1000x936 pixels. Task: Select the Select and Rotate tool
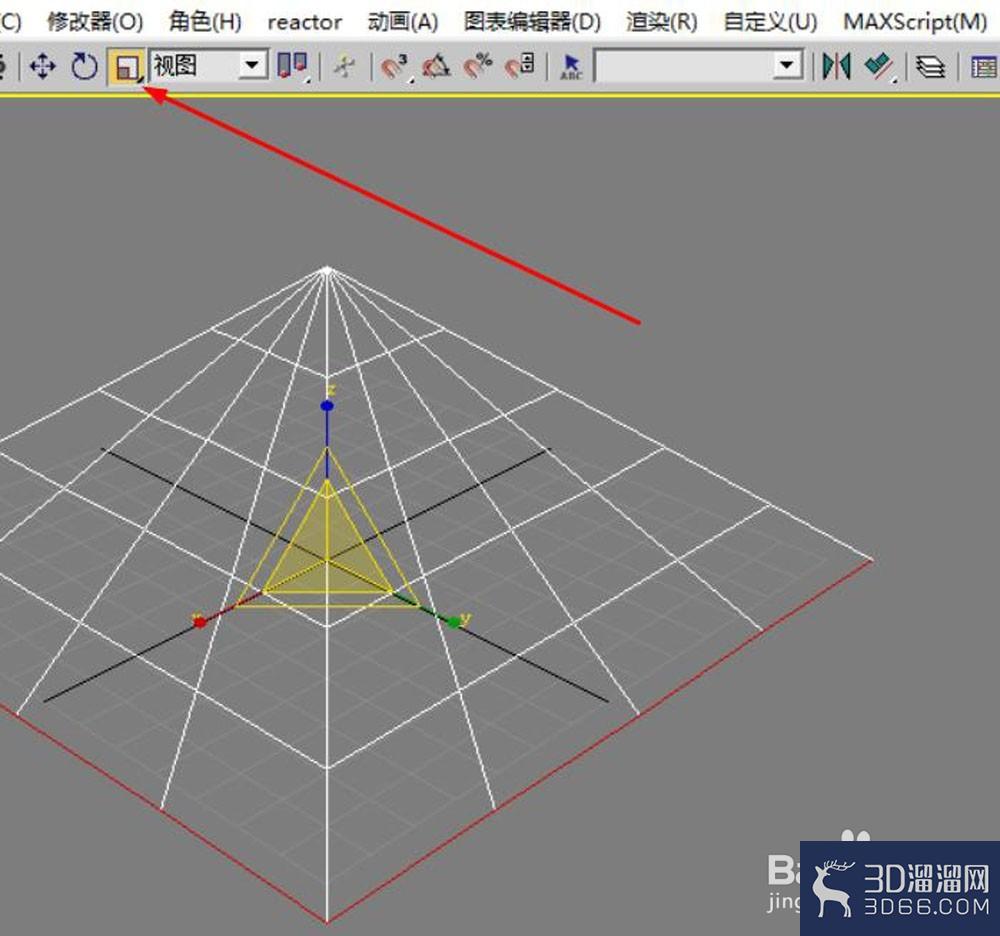[x=84, y=66]
